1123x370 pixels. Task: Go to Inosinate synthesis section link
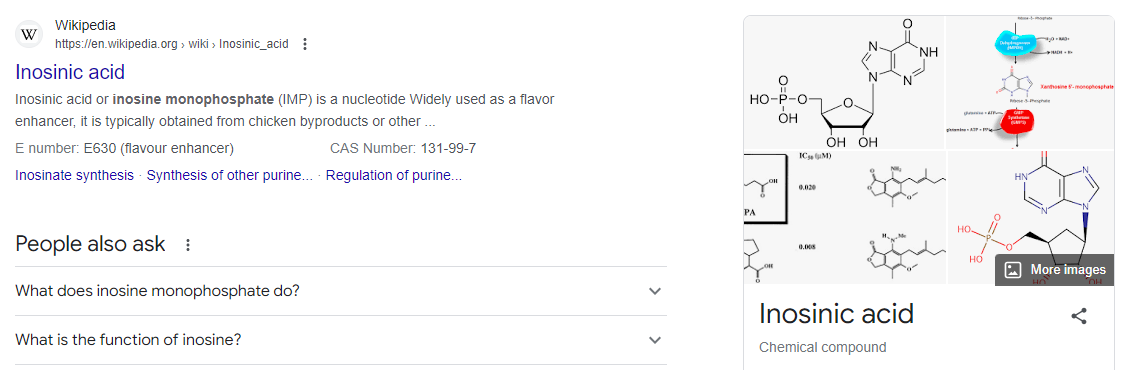pyautogui.click(x=74, y=175)
